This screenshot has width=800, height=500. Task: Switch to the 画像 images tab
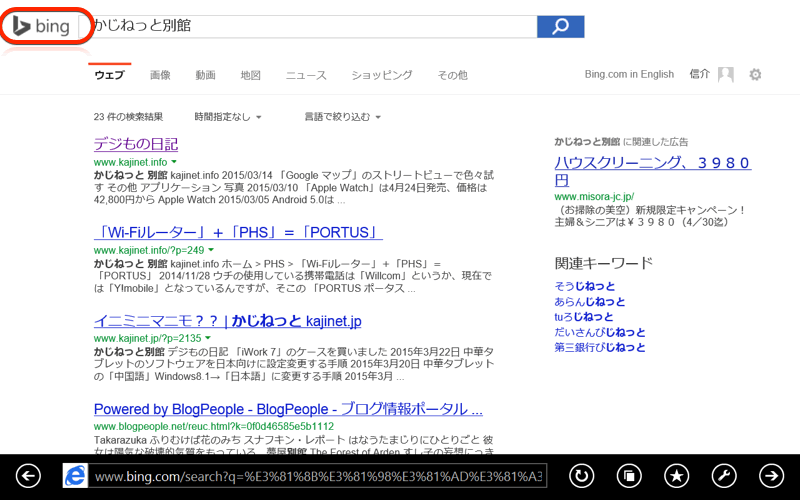coord(160,75)
